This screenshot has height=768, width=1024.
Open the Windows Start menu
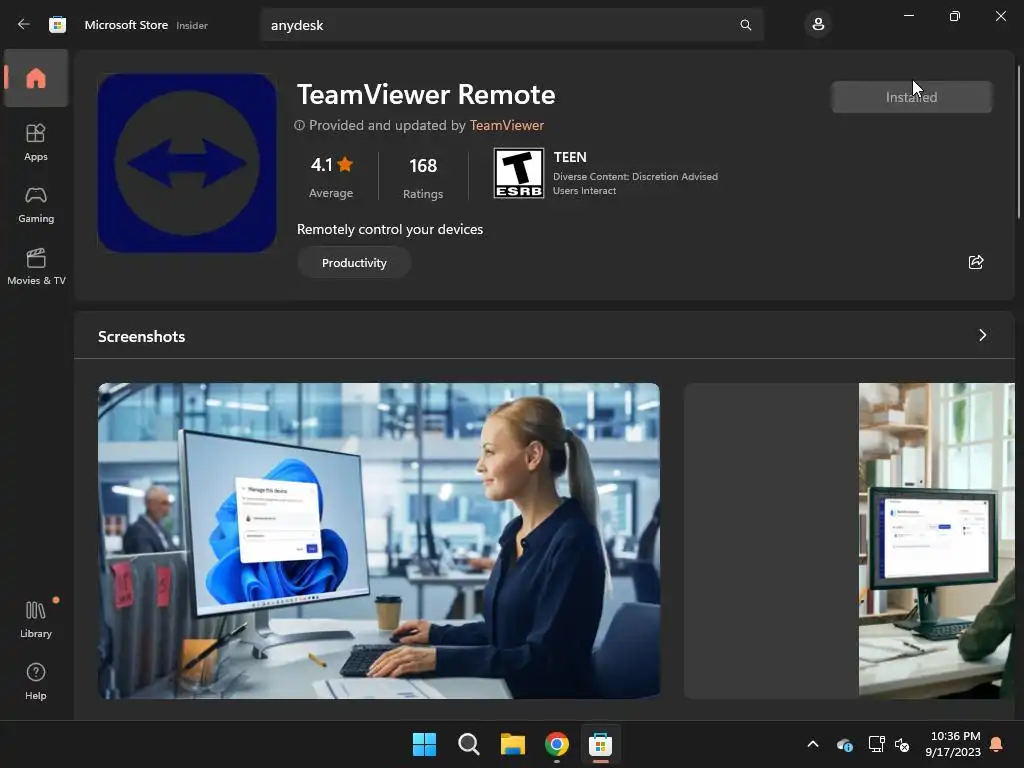(424, 744)
